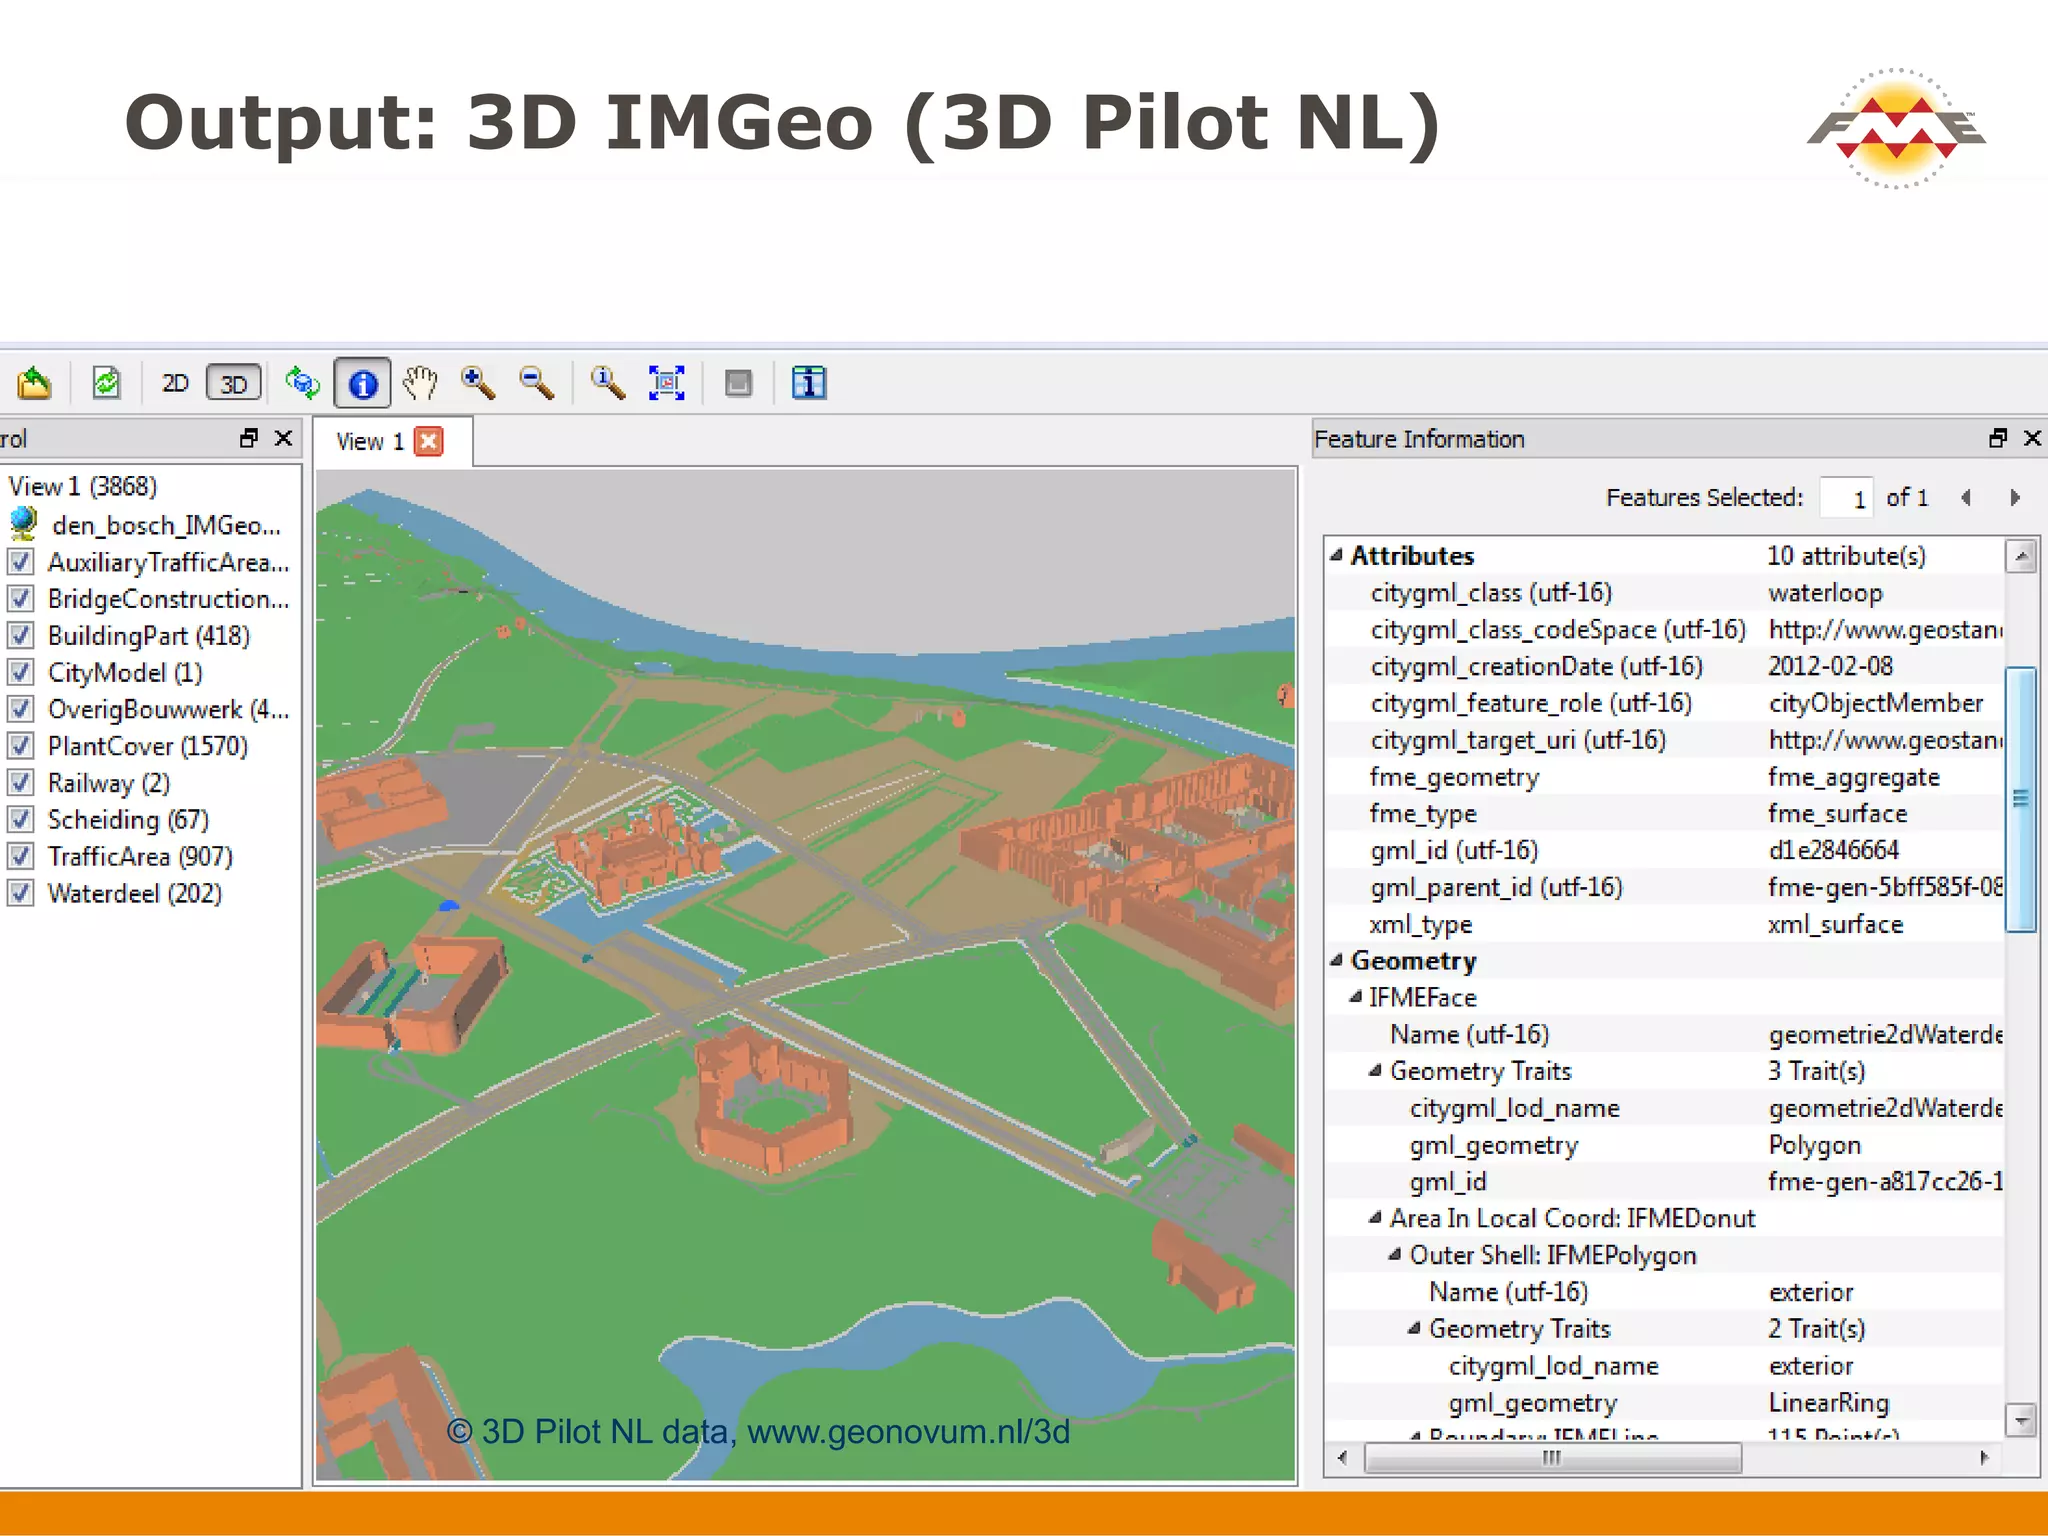Viewport: 2048px width, 1536px height.
Task: Select the fme_geometry attribute row
Action: pyautogui.click(x=1665, y=777)
